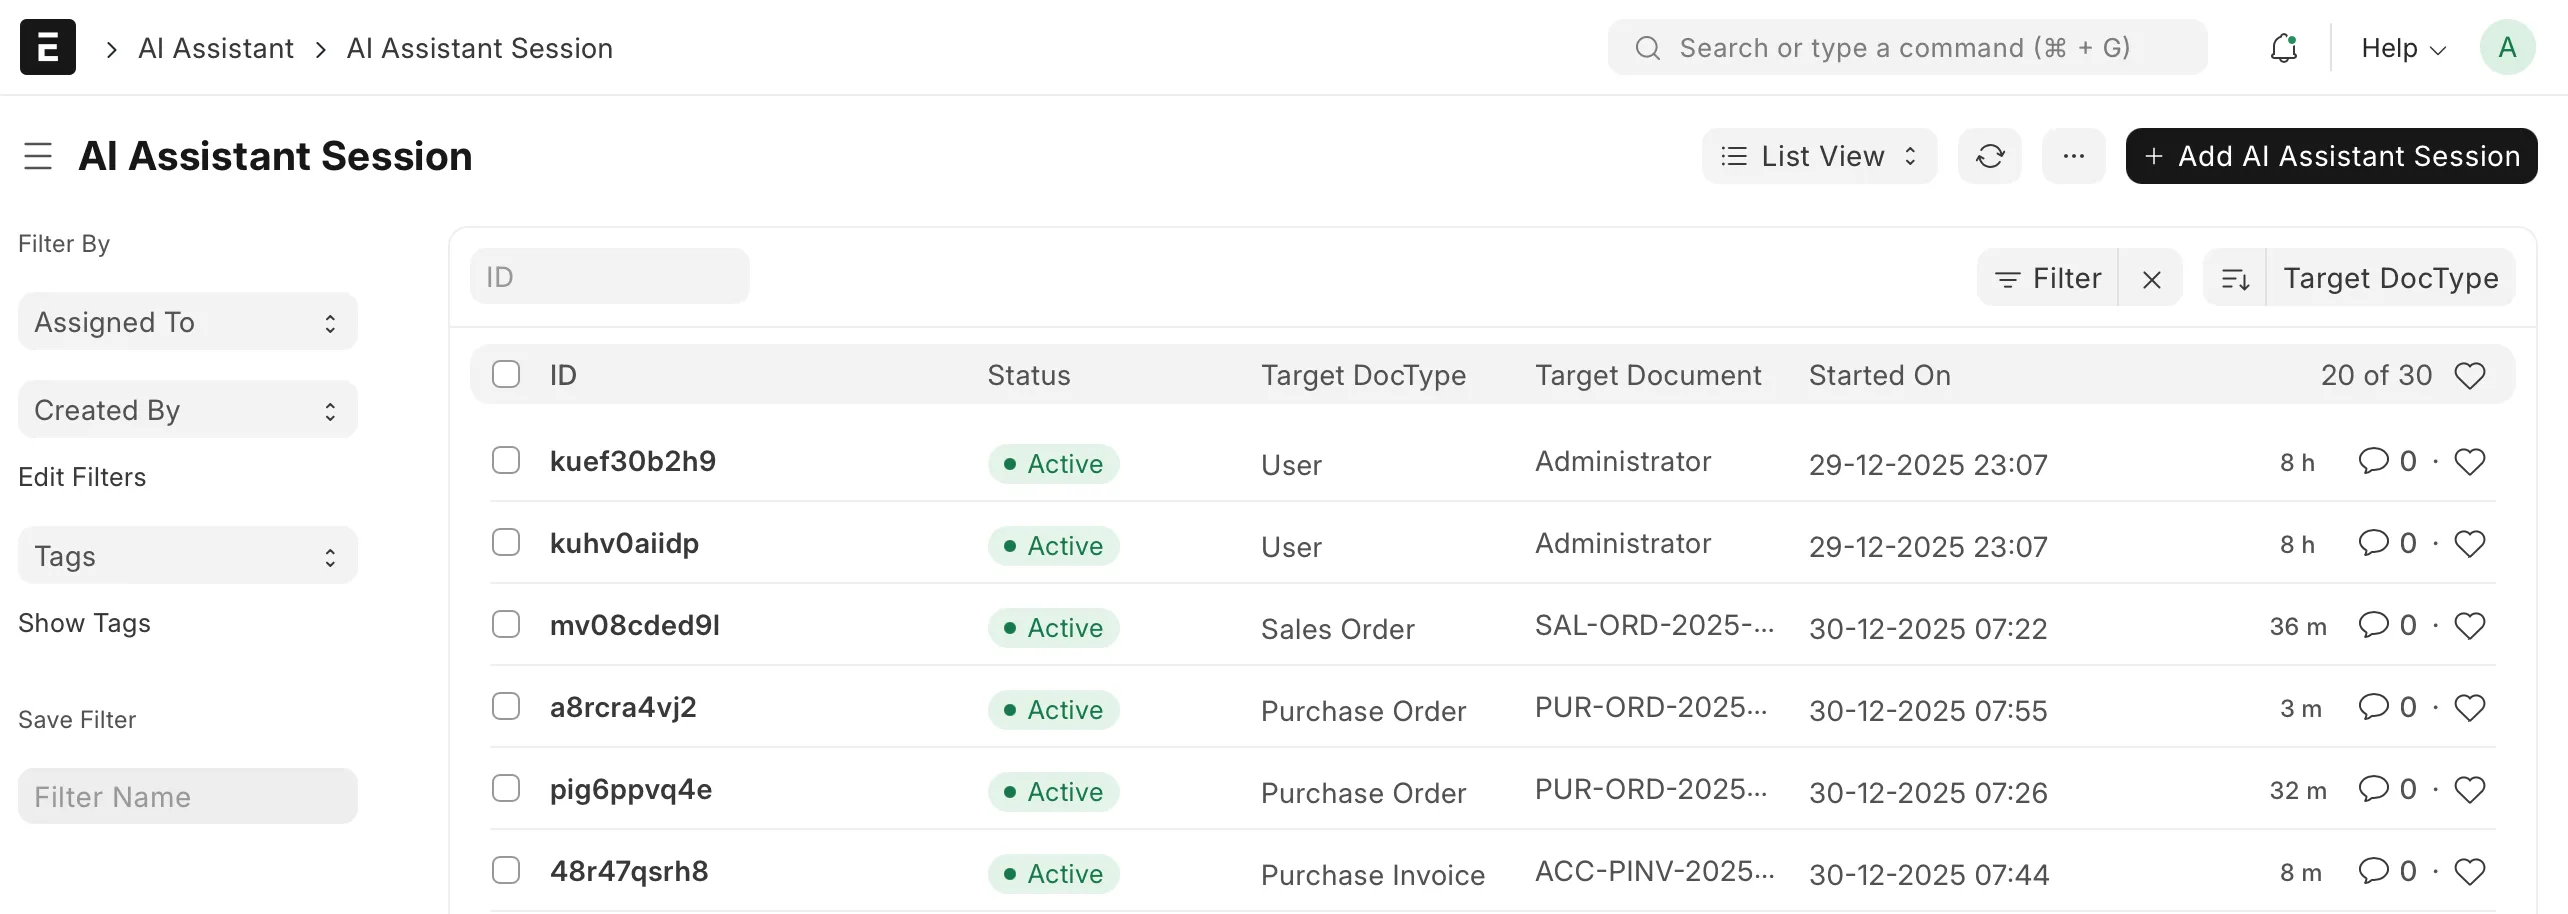Open the pig6ppvq4e session link

(631, 789)
